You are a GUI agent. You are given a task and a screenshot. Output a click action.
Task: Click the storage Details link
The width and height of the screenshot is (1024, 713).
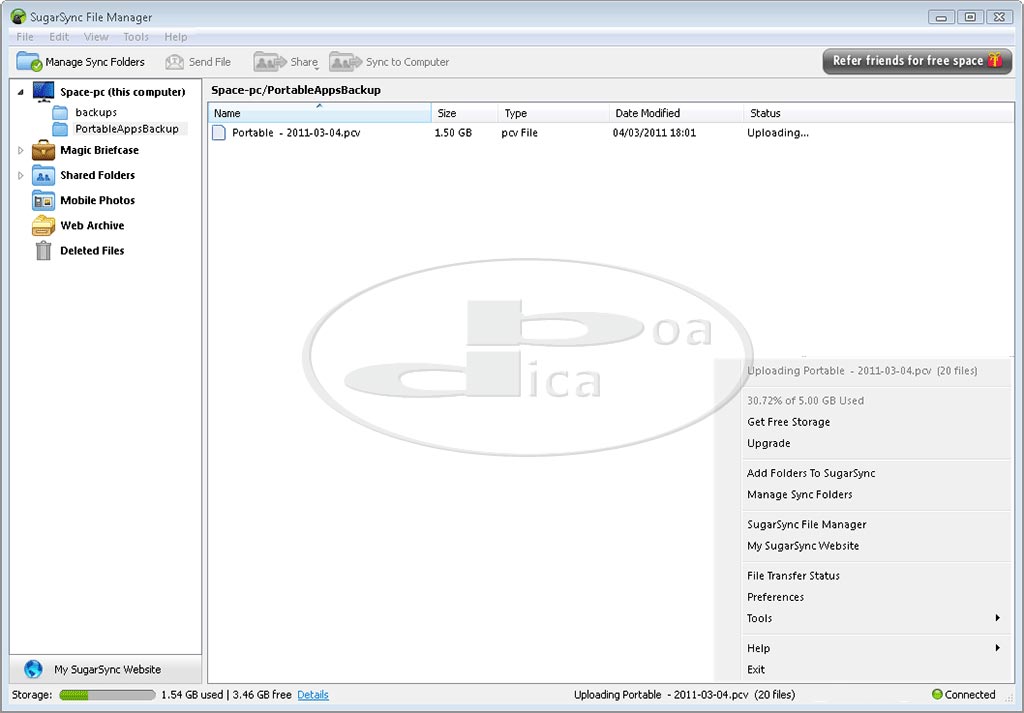[313, 695]
